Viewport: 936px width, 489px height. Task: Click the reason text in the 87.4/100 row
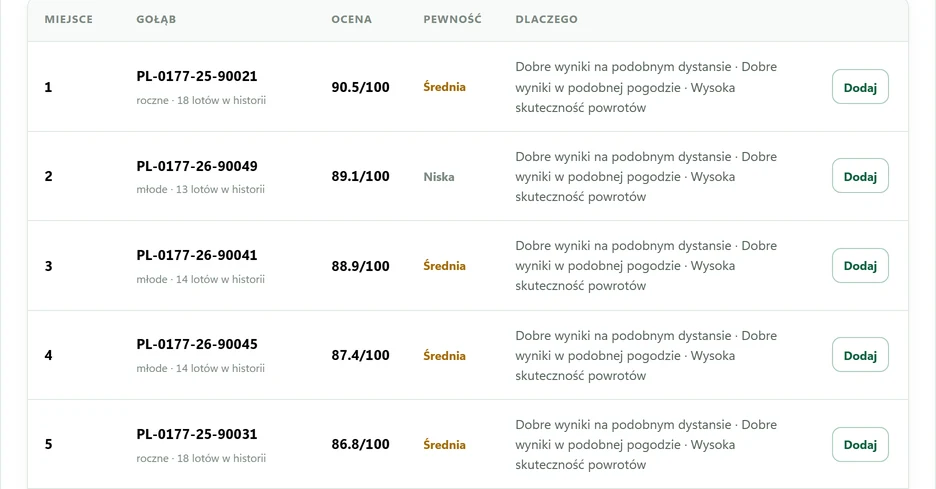[646, 355]
